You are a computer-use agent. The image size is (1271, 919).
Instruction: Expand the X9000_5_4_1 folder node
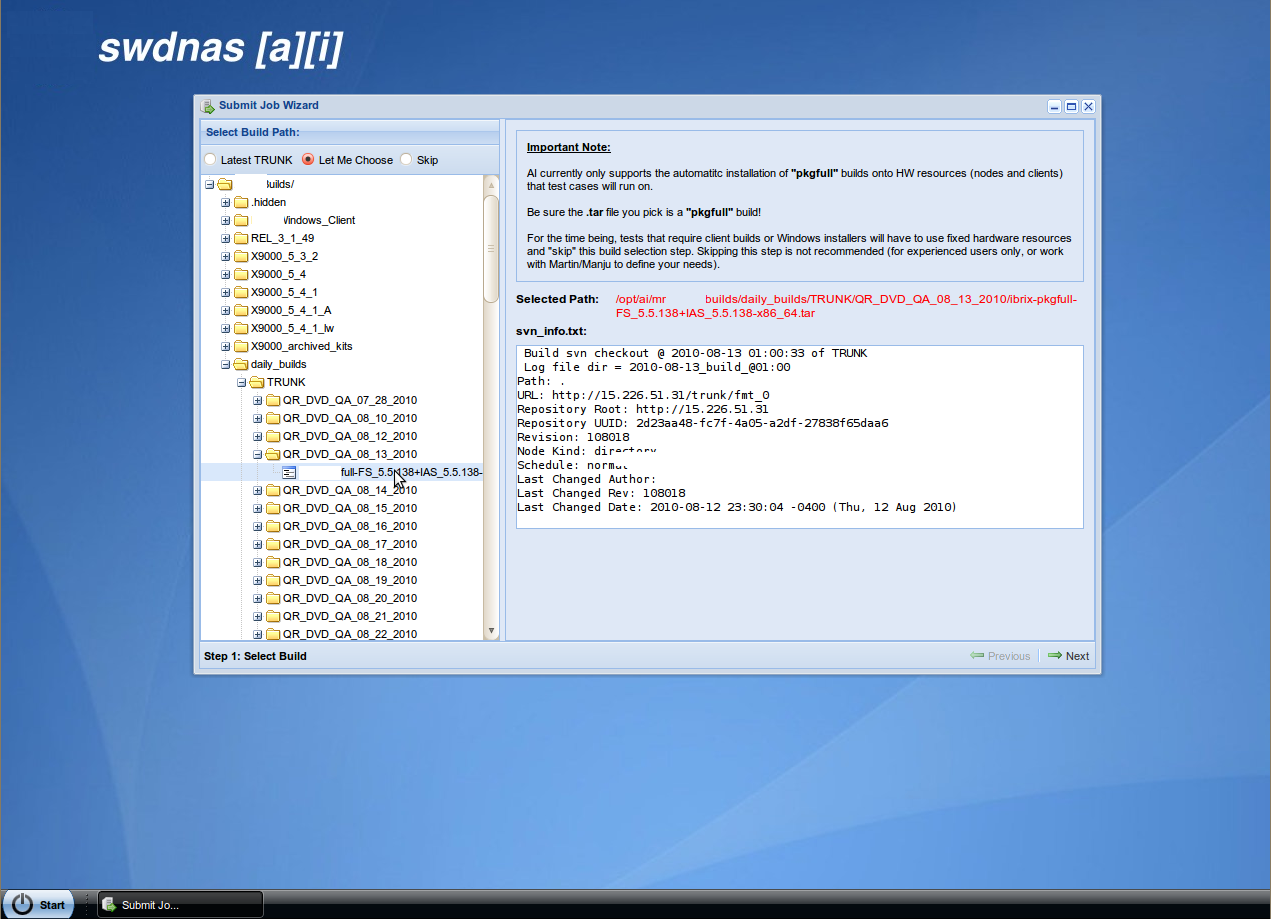click(x=226, y=292)
